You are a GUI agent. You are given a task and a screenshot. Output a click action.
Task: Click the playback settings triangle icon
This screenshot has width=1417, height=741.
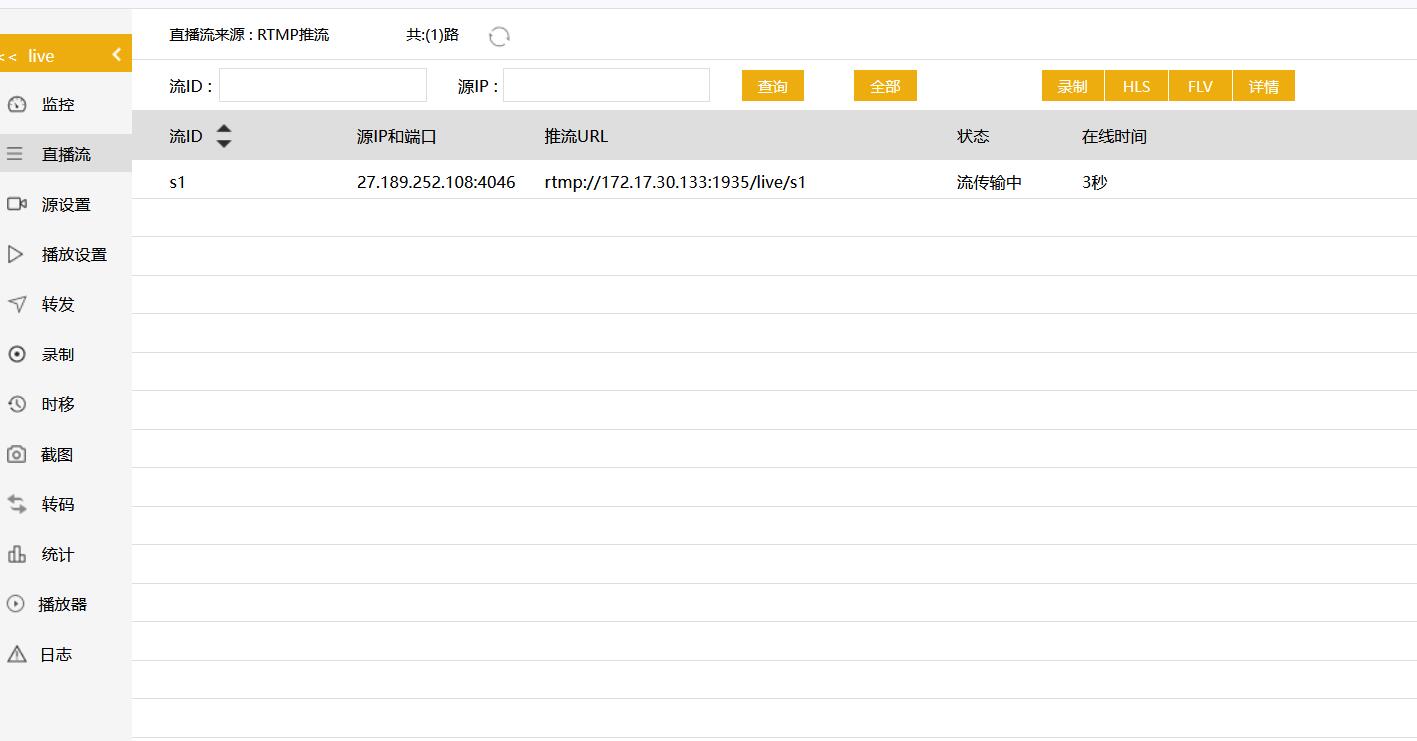point(15,254)
